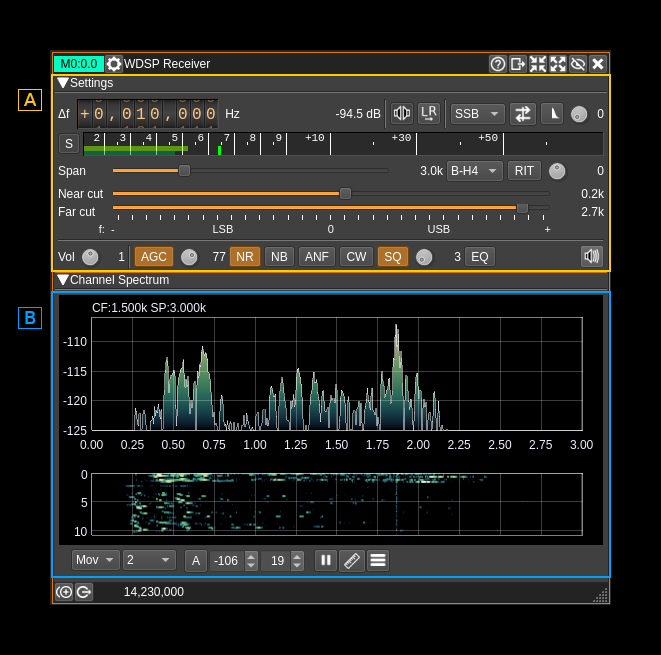The width and height of the screenshot is (661, 655).
Task: Mute audio with loudspeaker icon
Action: pos(591,256)
